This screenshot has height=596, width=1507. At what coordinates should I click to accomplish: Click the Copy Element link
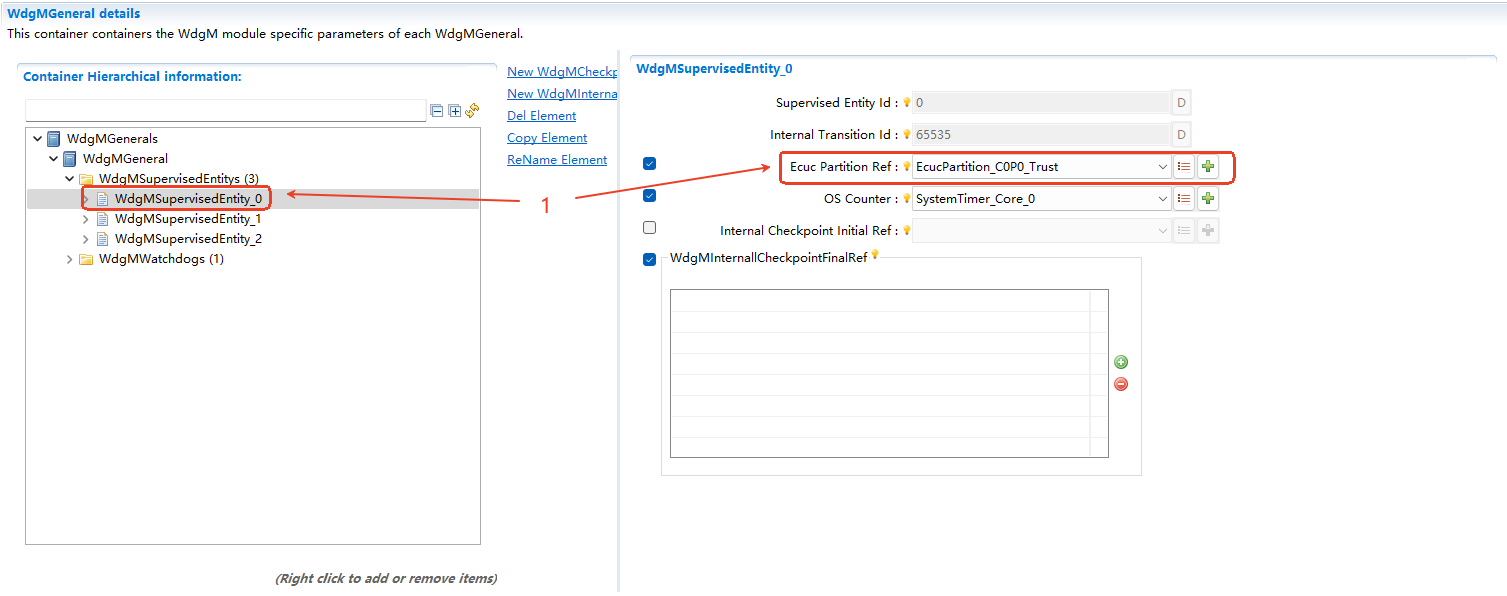coord(546,137)
